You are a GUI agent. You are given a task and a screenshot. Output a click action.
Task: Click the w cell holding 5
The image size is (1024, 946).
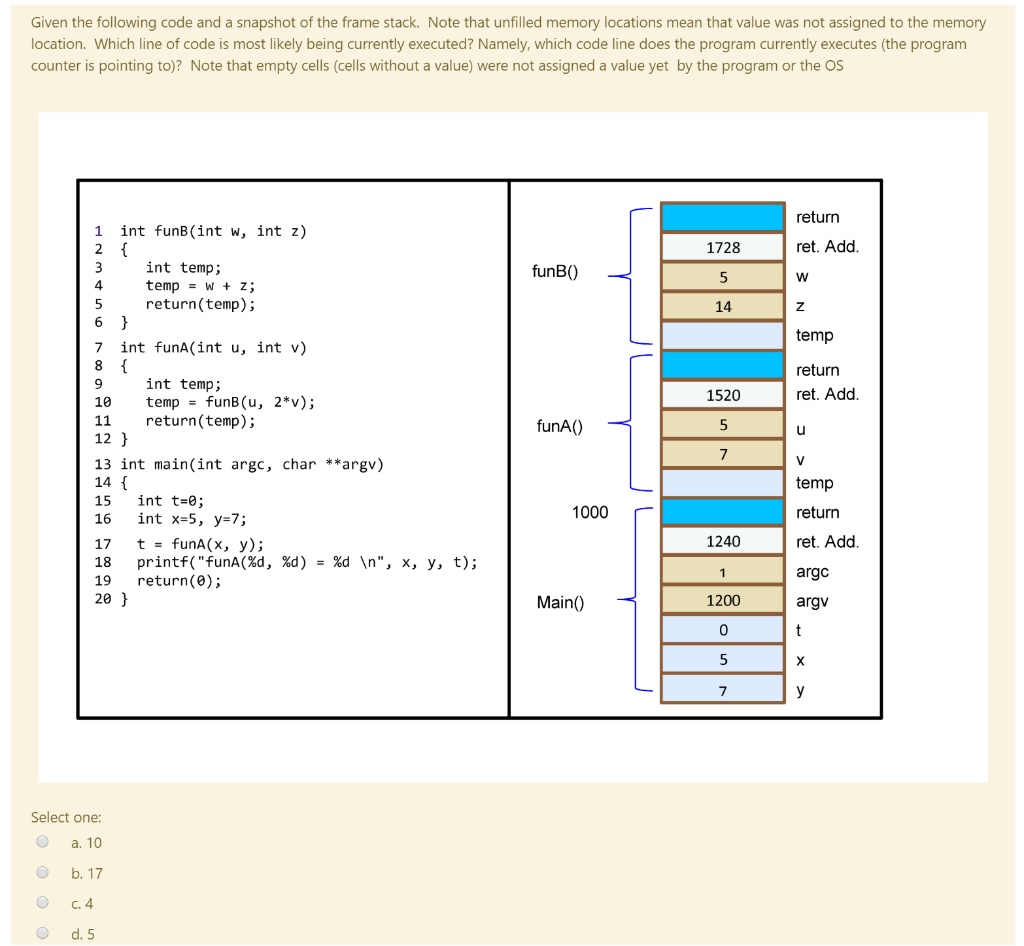tap(720, 276)
